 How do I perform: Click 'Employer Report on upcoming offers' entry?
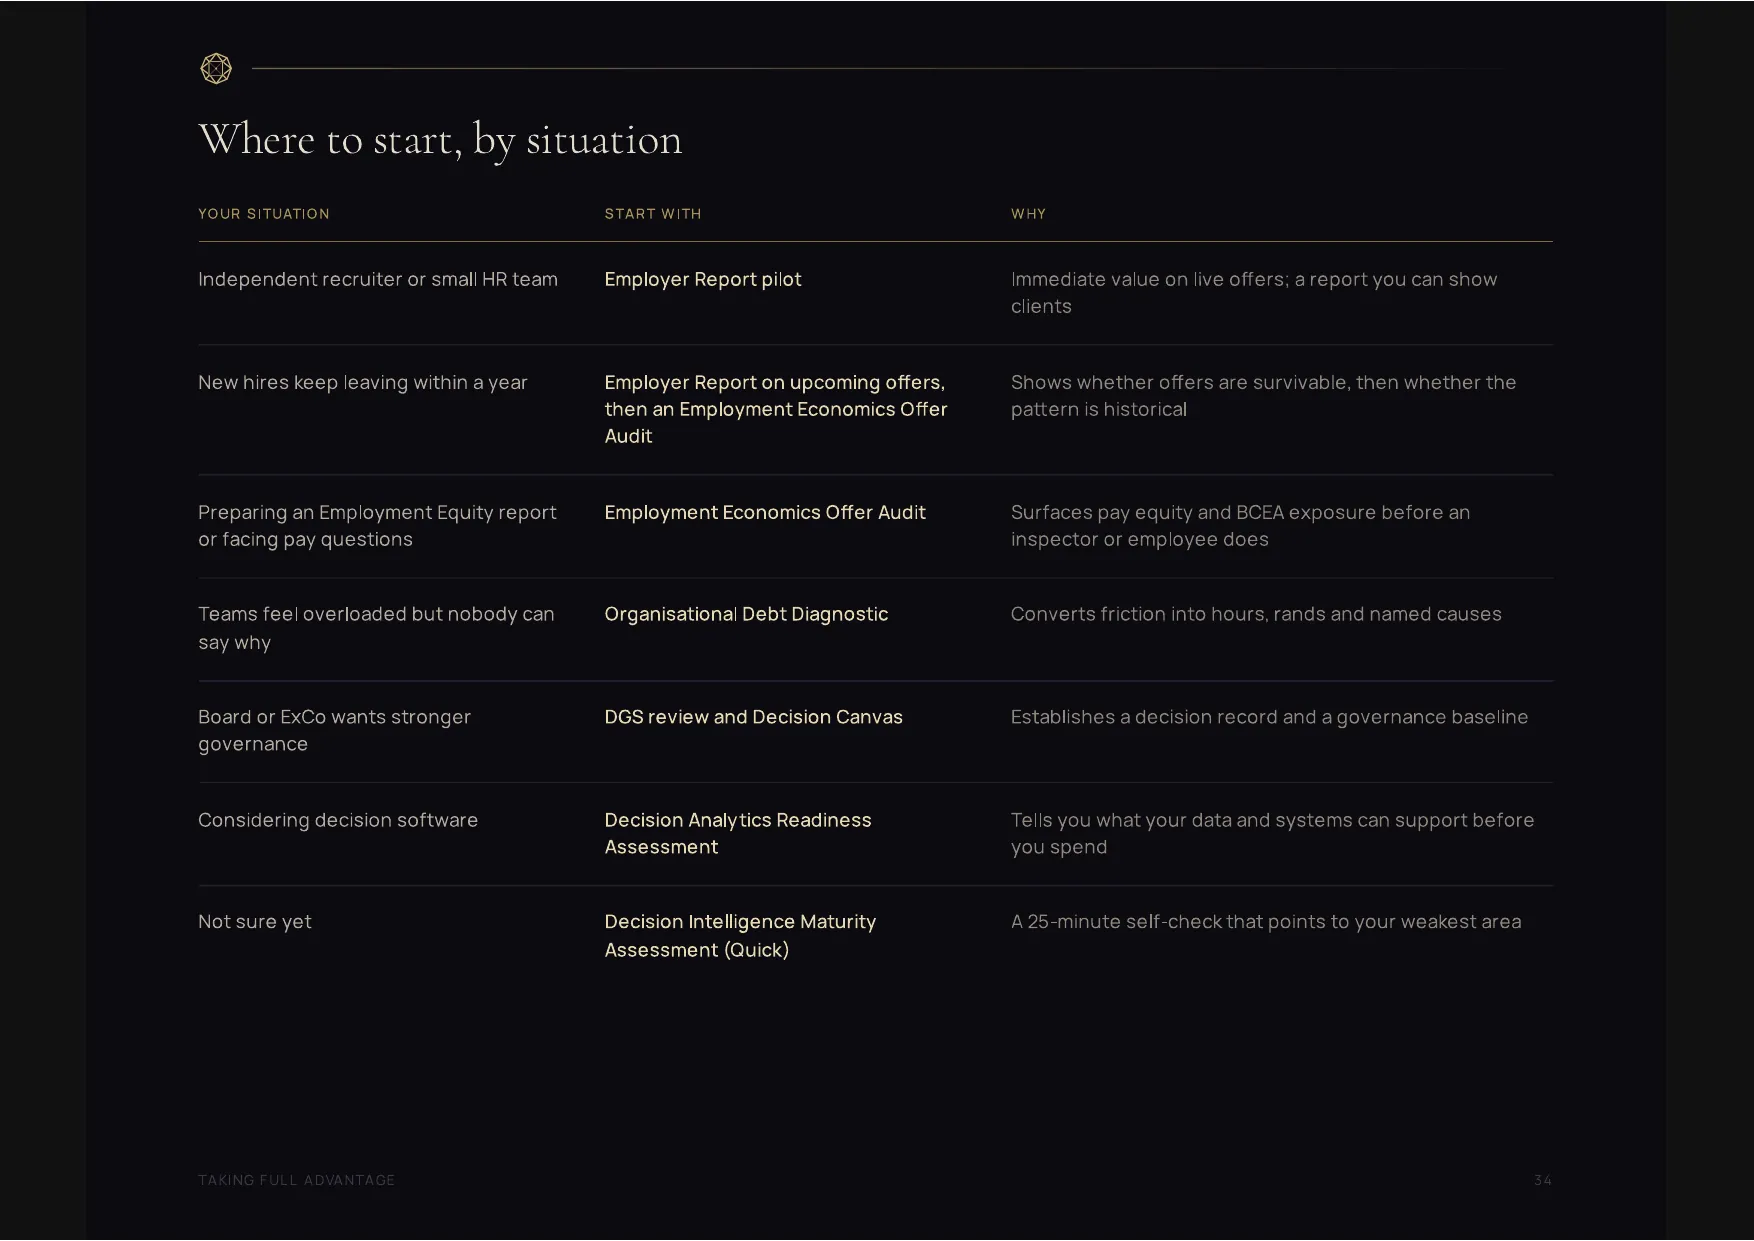pos(775,409)
